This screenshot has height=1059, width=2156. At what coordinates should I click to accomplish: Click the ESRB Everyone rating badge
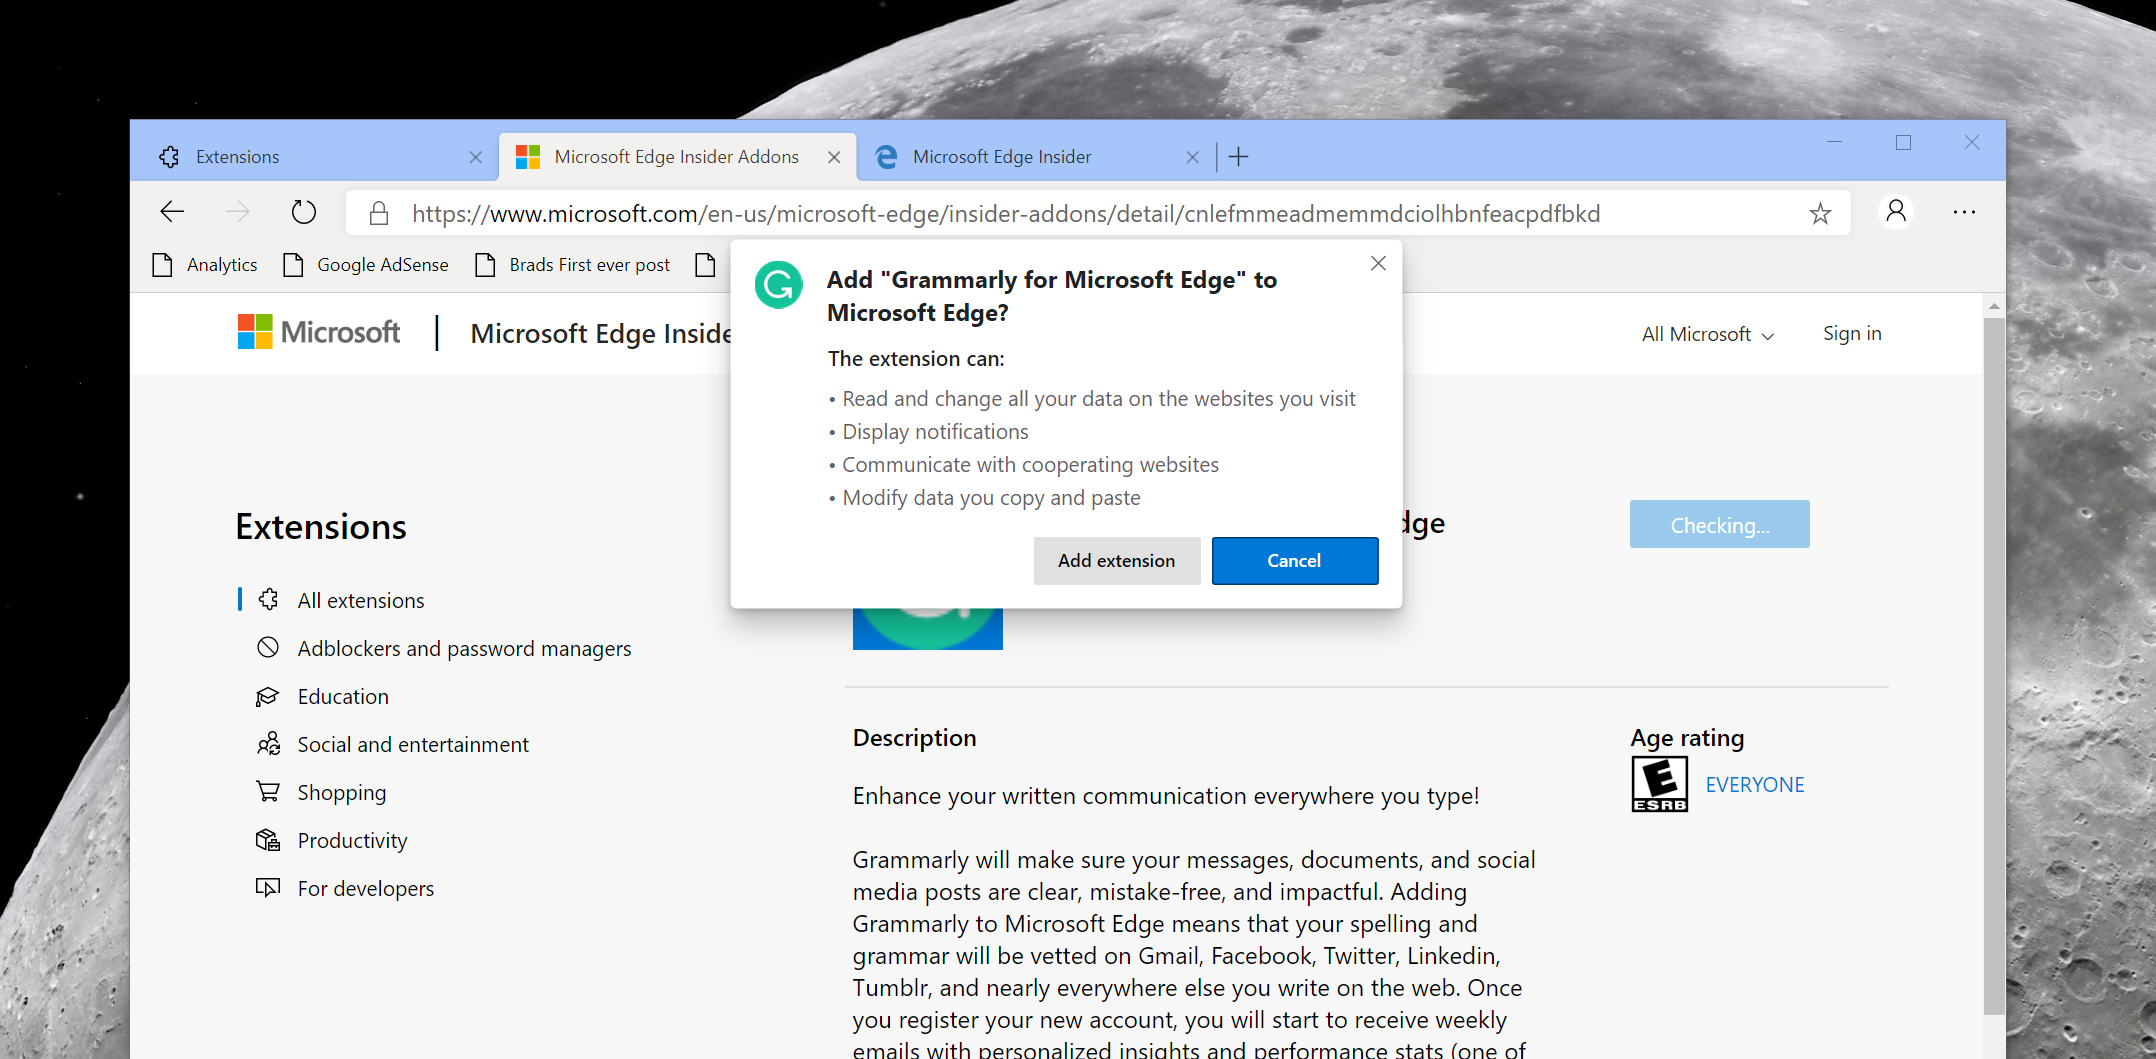[x=1659, y=784]
